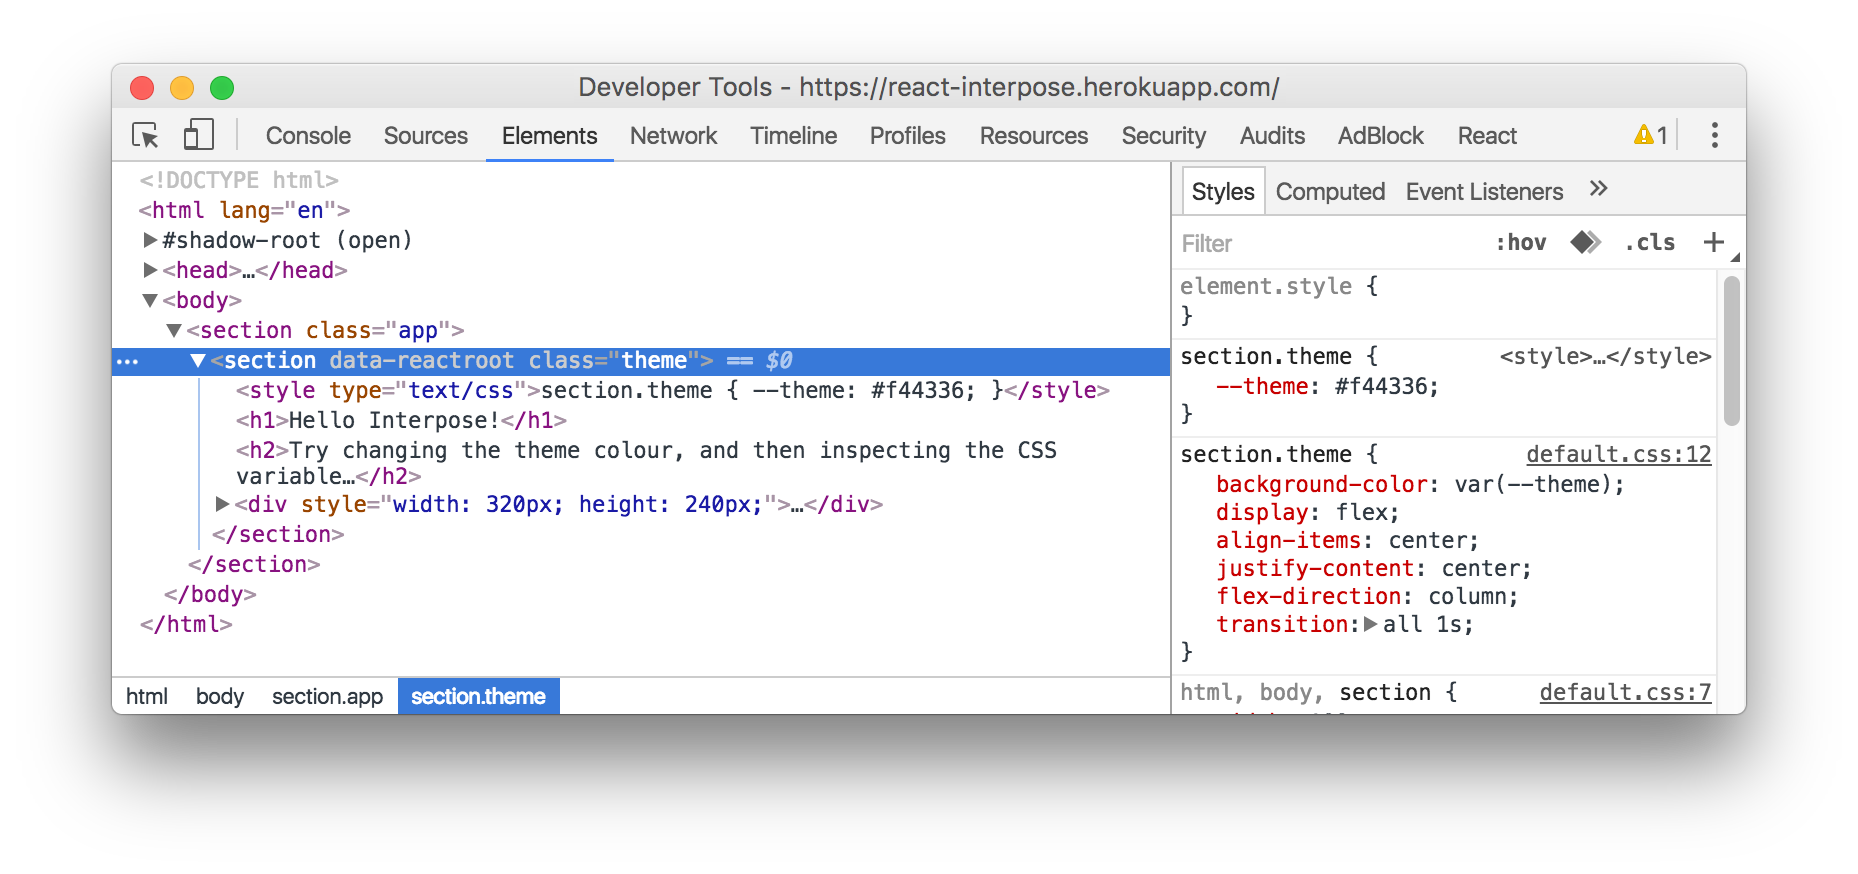
Task: Click the $0 console reference marker
Action: tap(779, 360)
